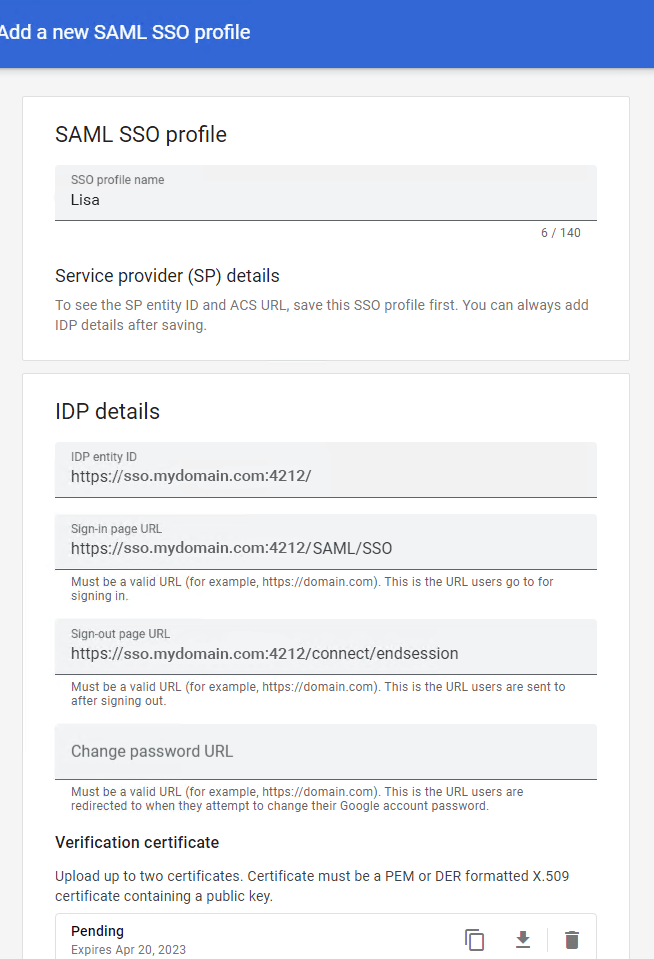The height and width of the screenshot is (959, 654).
Task: Select the Sign-out page URL field
Action: [325, 653]
